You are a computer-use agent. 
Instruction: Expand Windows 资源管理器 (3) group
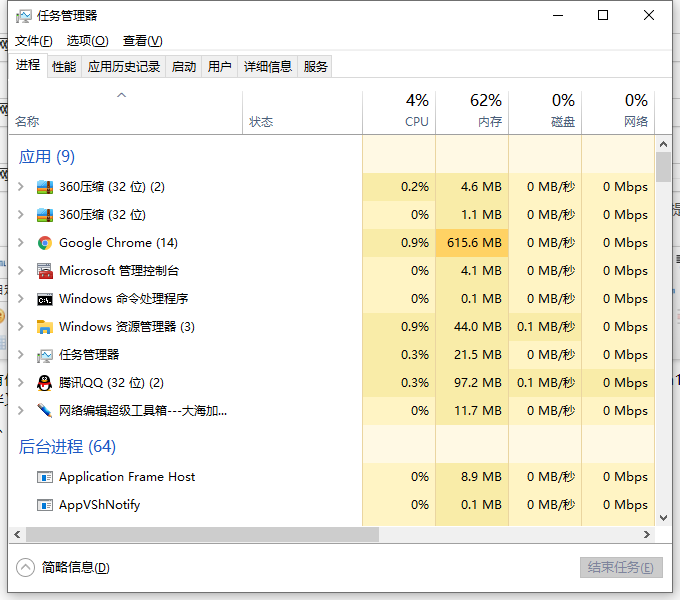click(x=21, y=327)
